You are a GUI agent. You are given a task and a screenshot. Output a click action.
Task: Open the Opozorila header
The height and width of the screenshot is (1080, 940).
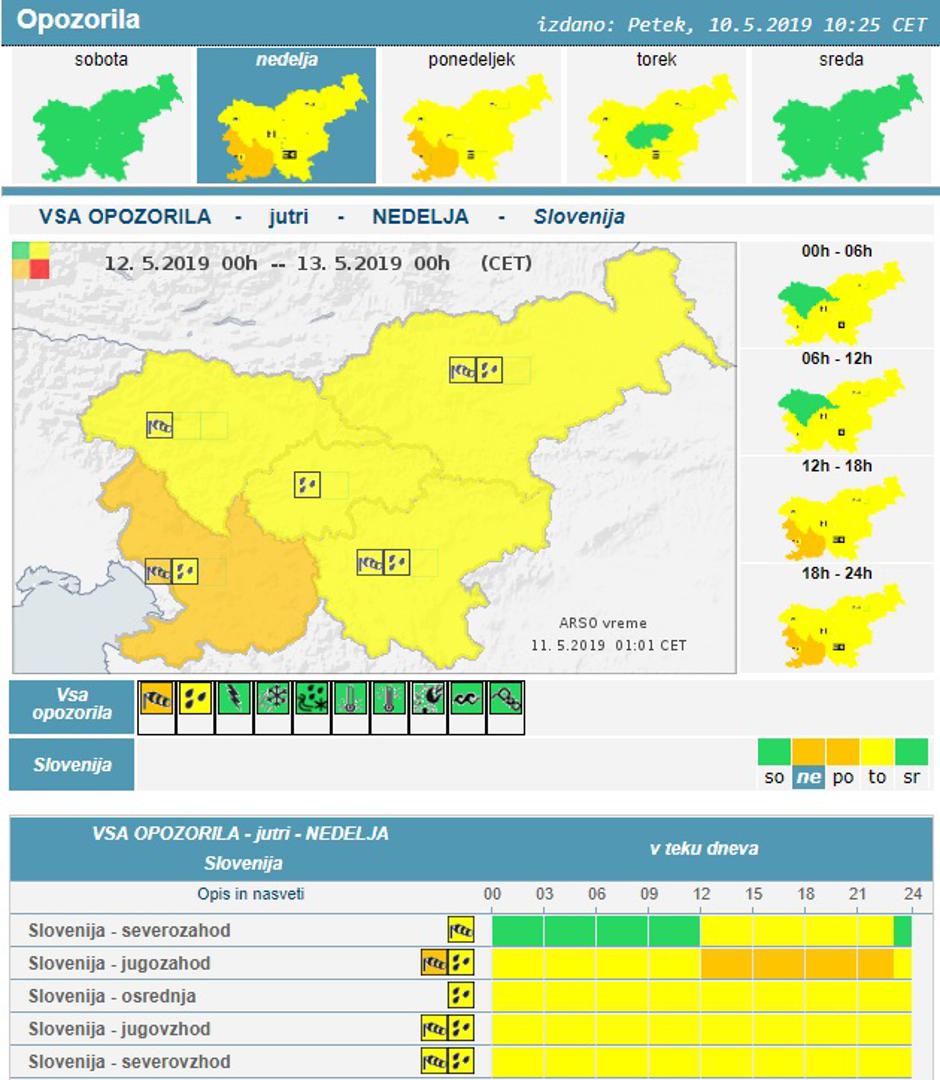80,18
